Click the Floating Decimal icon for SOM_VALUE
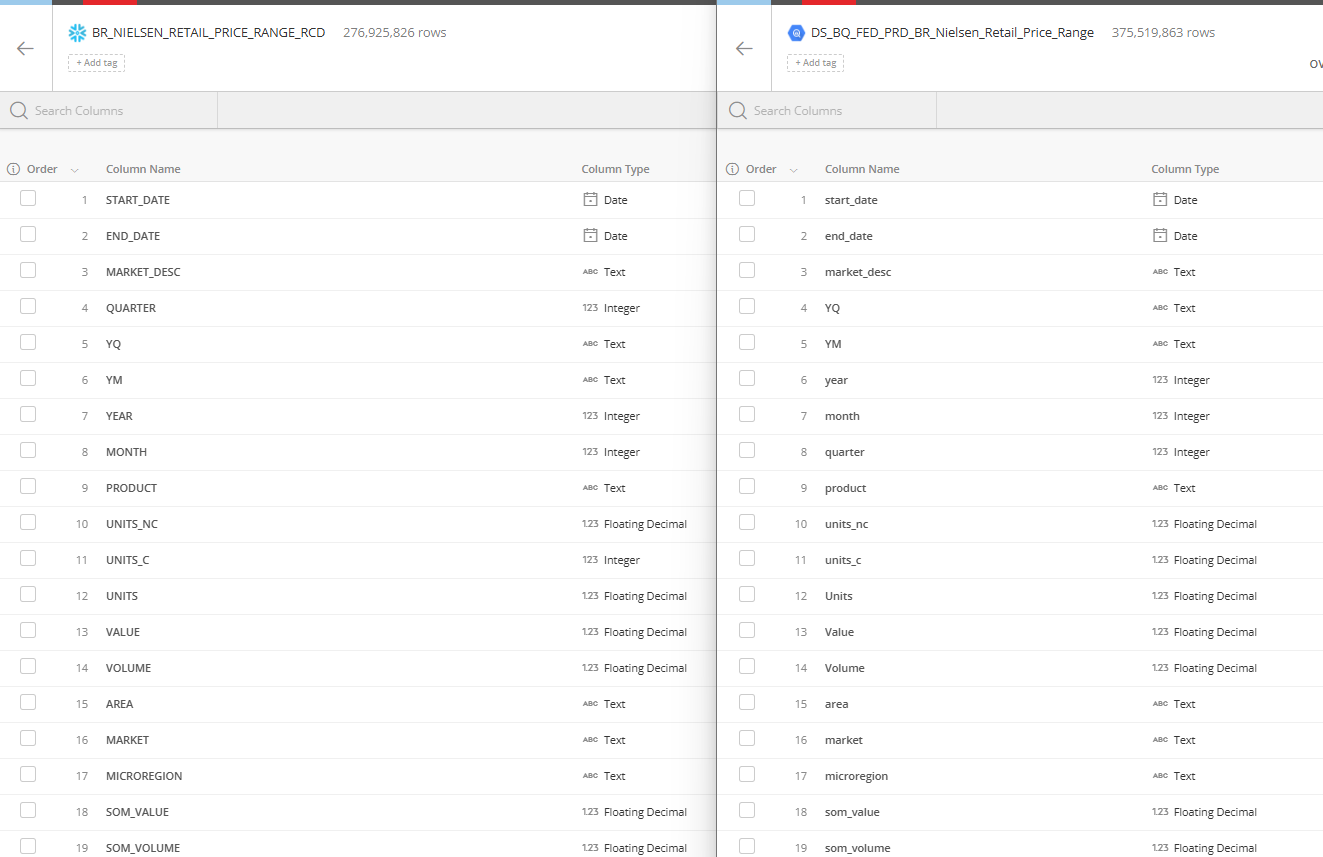 point(590,812)
